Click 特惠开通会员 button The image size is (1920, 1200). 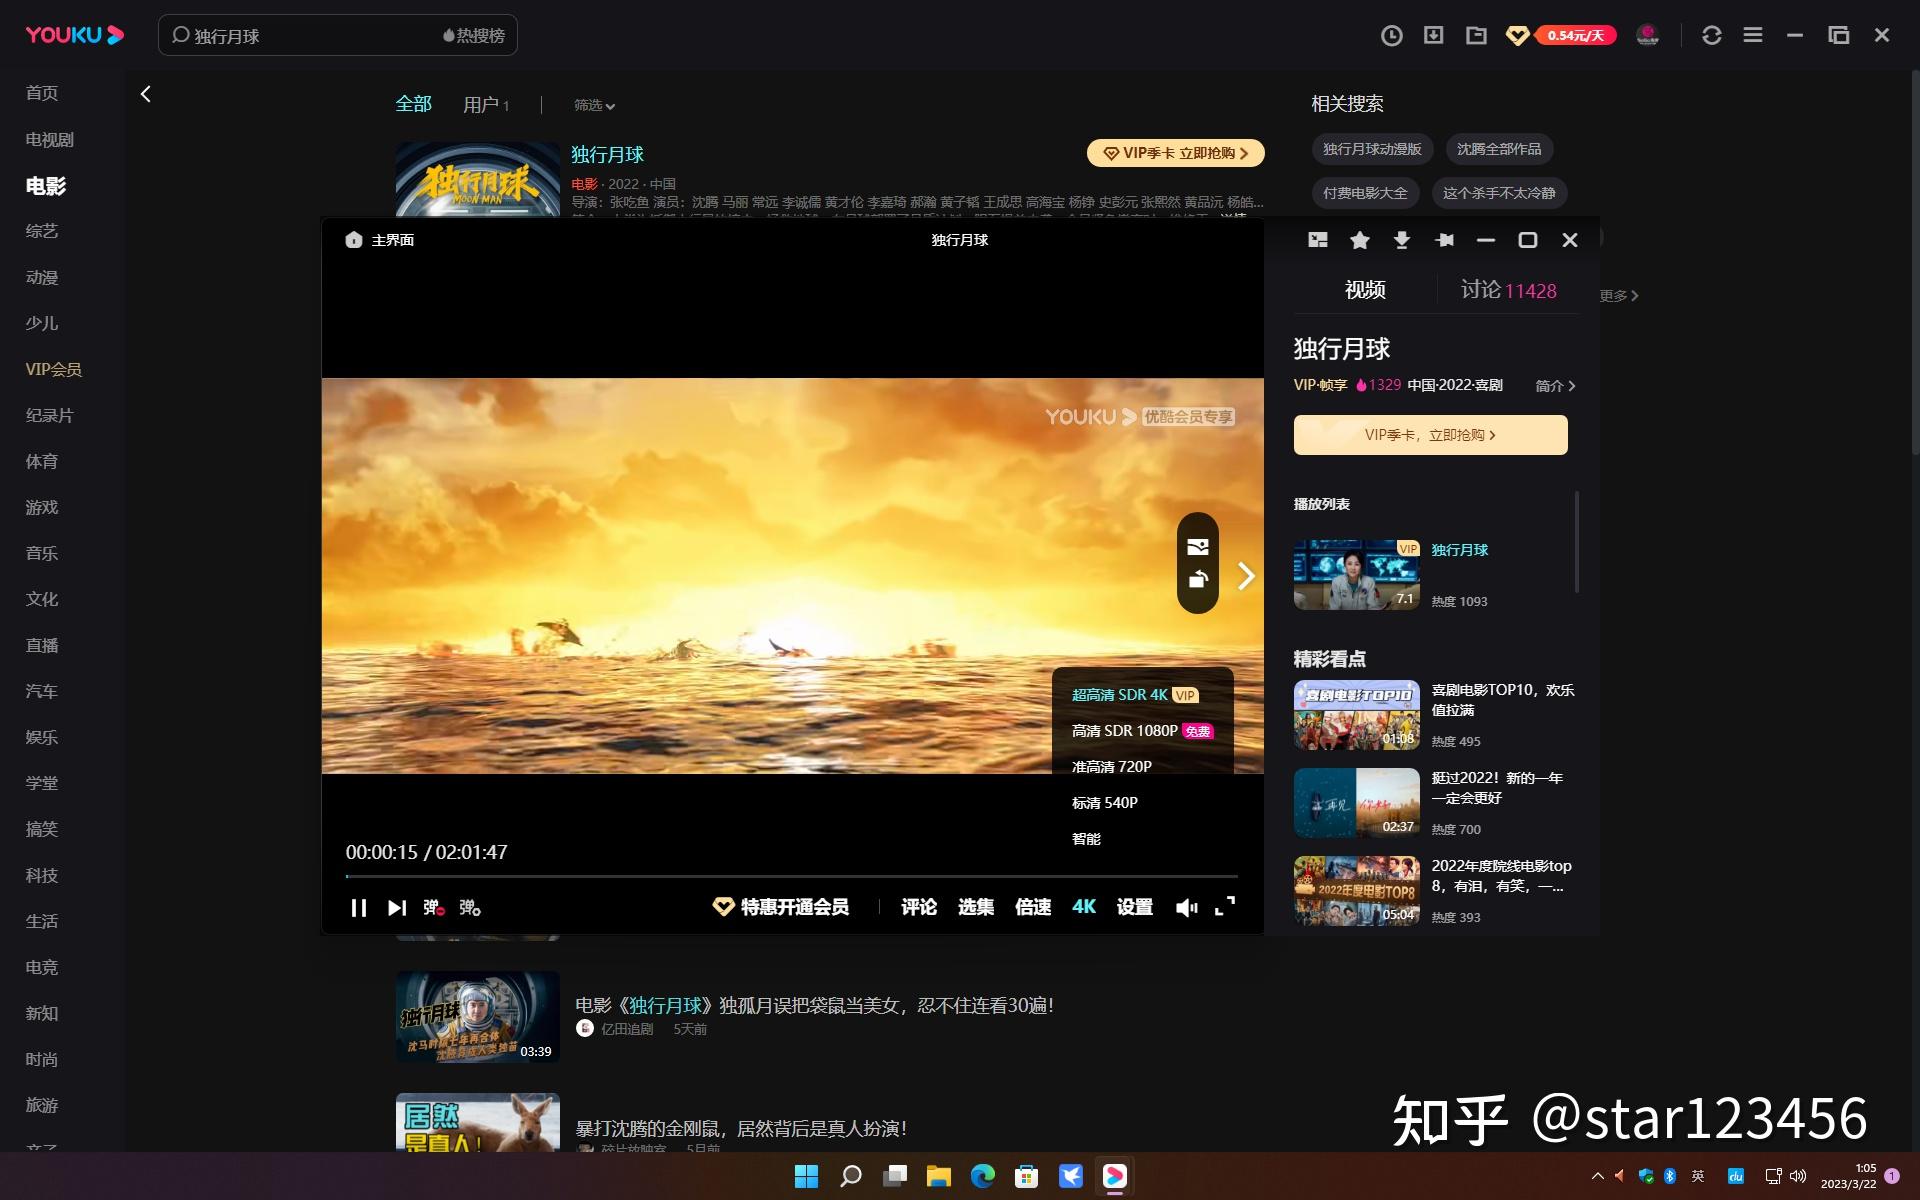coord(781,907)
